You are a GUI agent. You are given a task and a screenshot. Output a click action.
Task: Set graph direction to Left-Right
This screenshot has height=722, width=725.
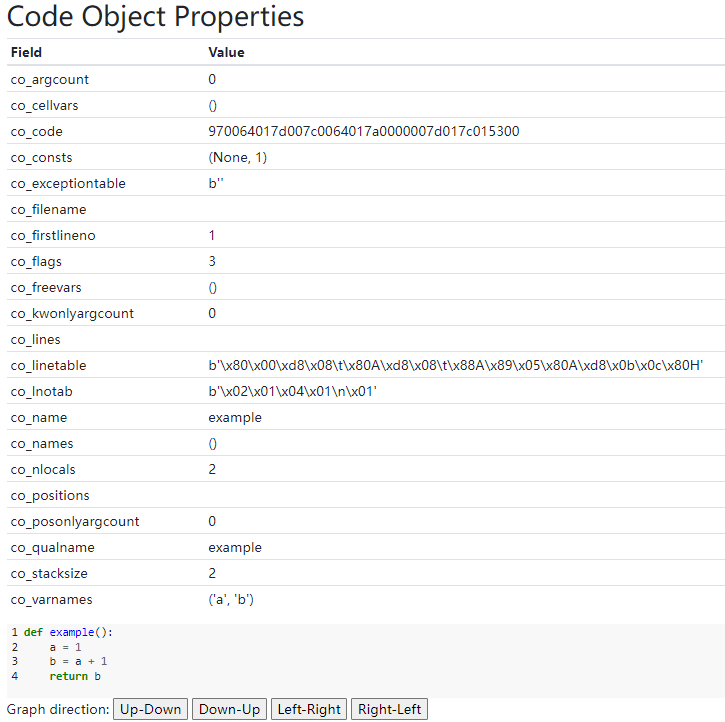click(309, 709)
